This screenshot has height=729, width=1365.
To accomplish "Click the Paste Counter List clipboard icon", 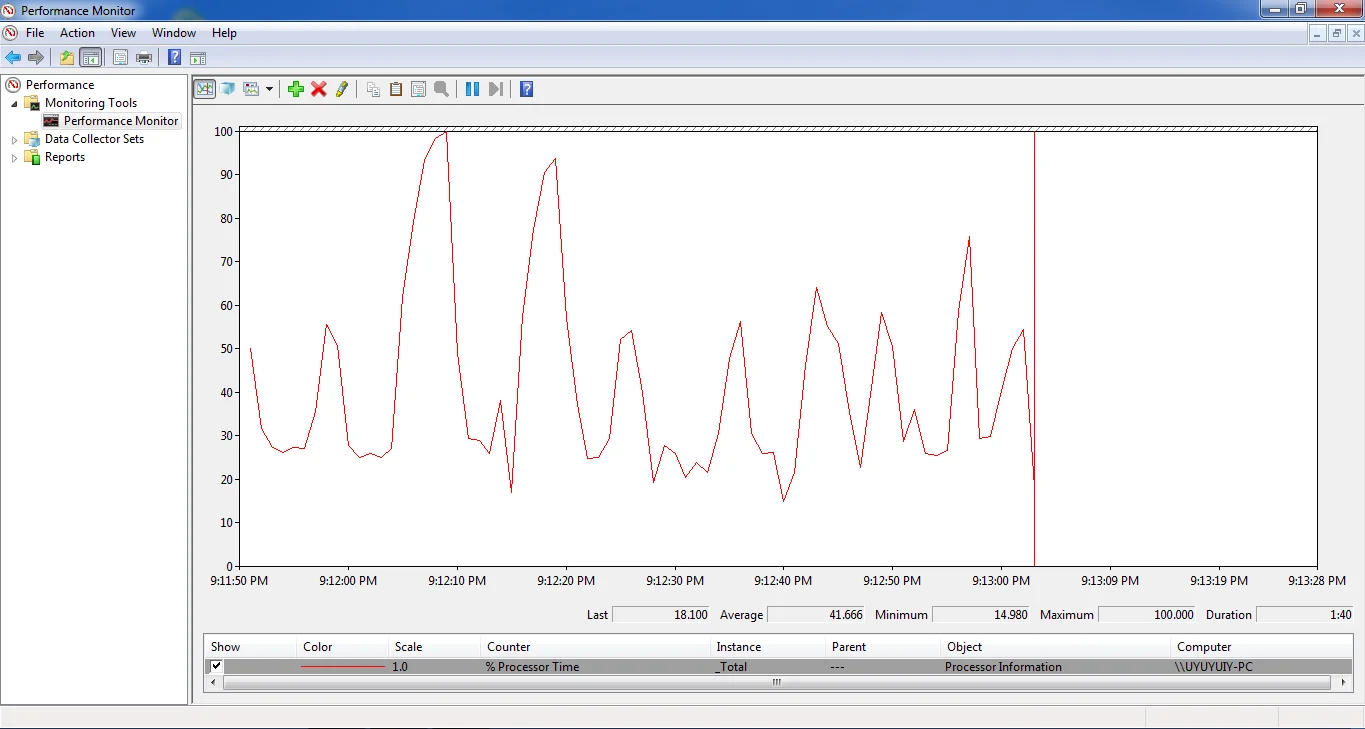I will (x=396, y=89).
